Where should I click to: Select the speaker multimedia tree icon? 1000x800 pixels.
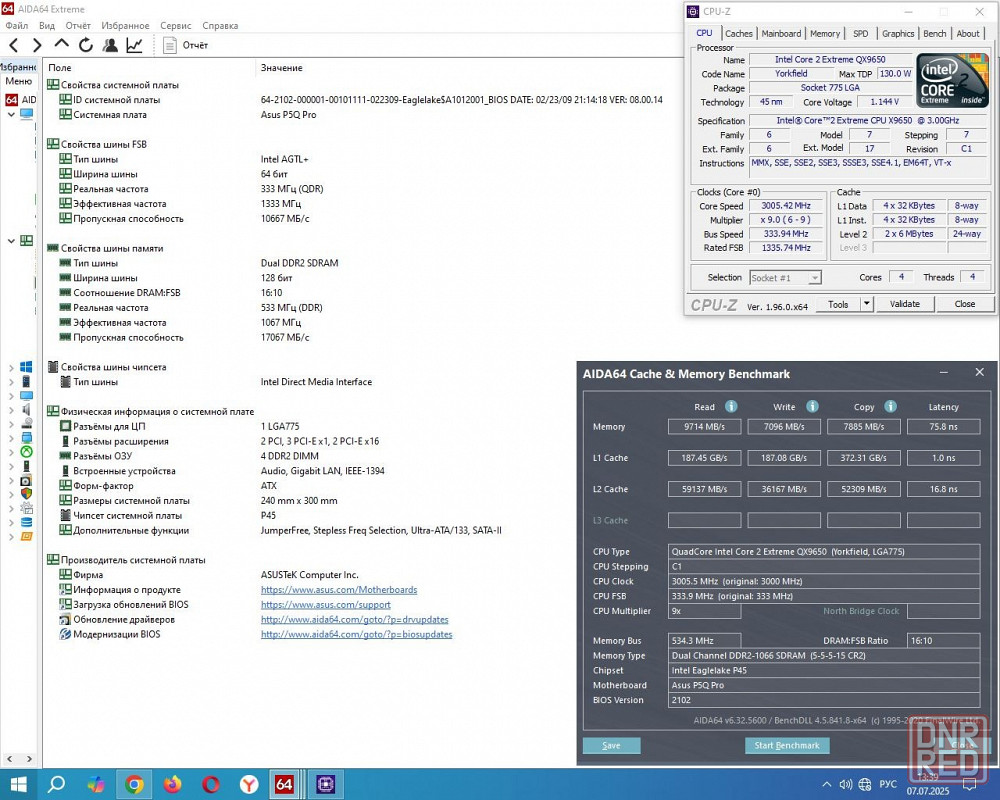26,410
